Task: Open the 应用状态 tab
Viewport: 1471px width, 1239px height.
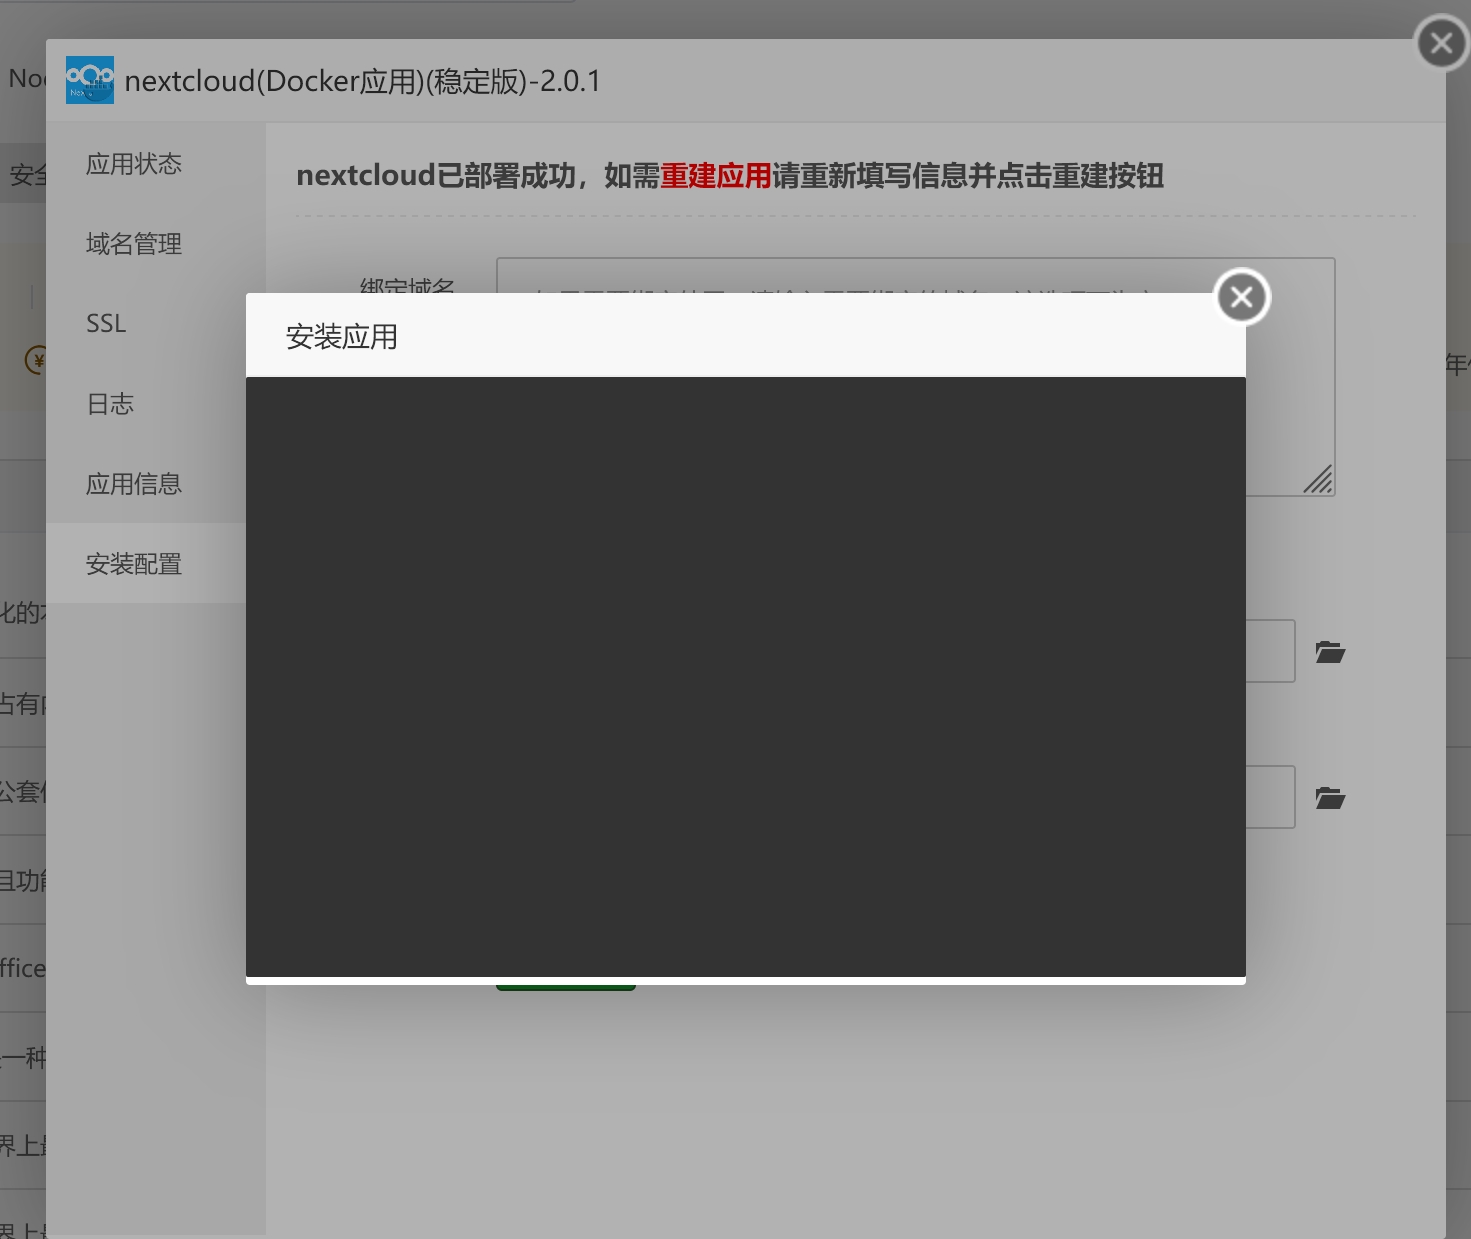Action: coord(134,164)
